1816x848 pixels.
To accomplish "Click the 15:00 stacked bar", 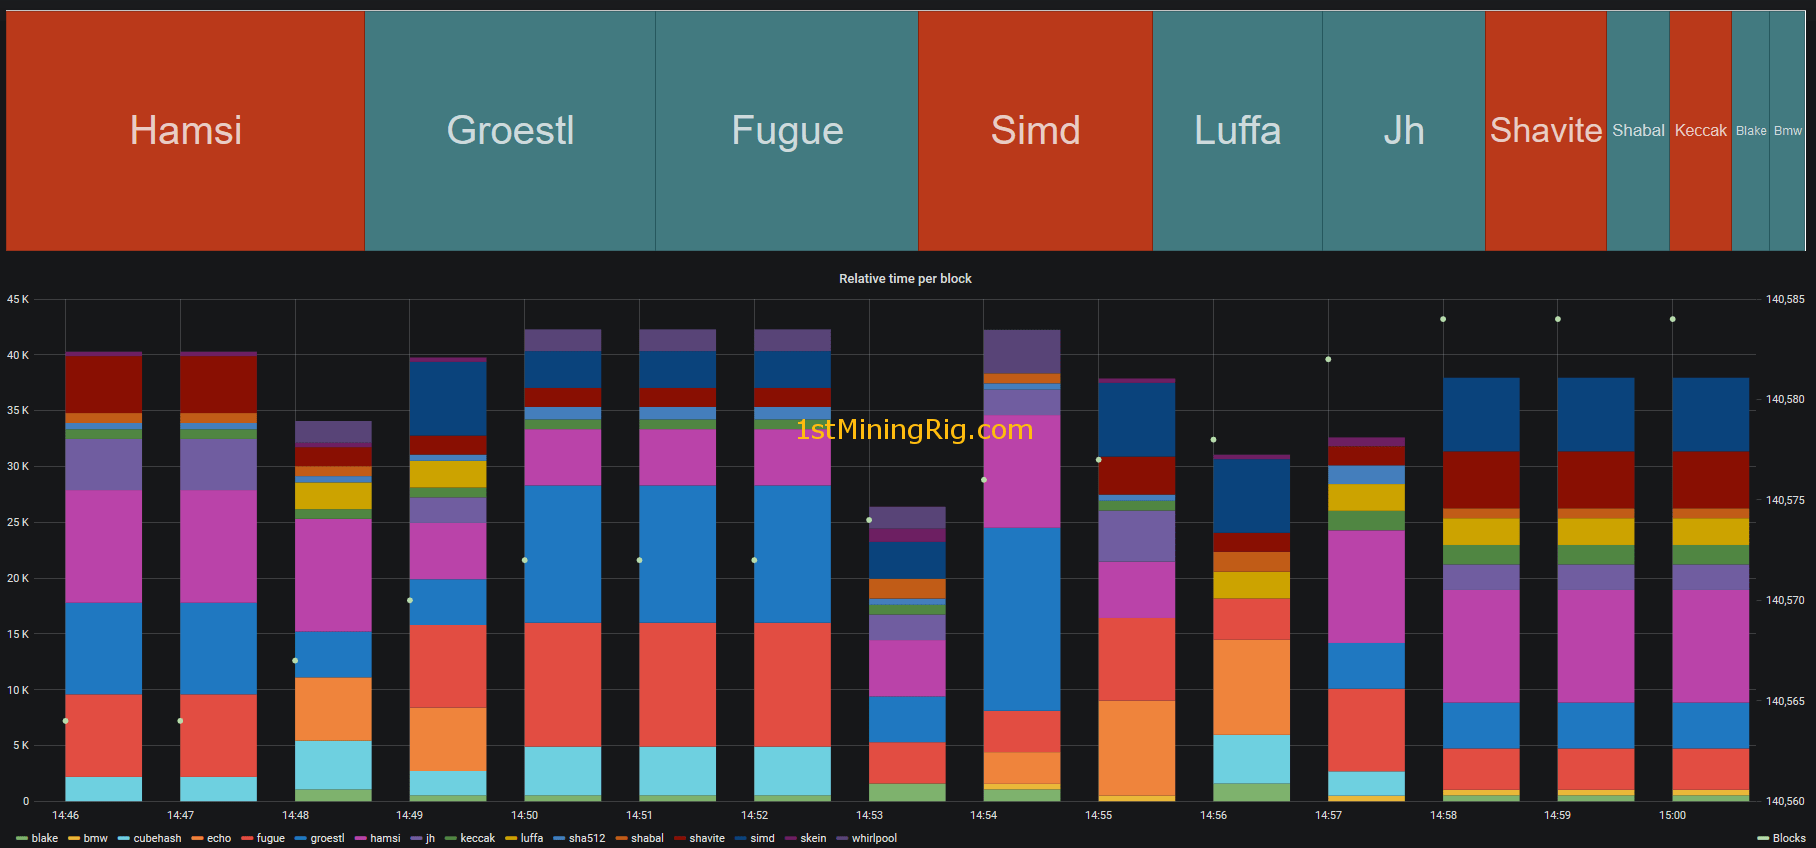I will coord(1711,590).
